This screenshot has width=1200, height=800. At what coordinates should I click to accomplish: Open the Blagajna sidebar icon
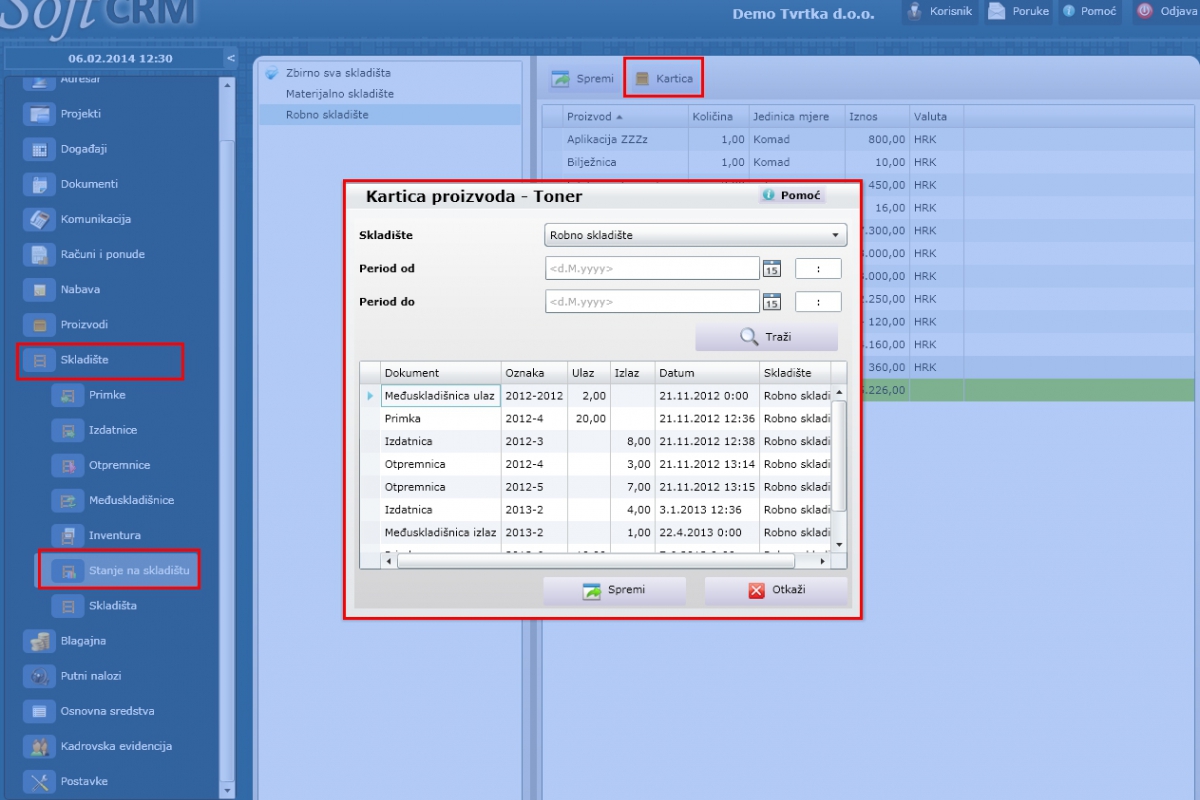tap(40, 641)
